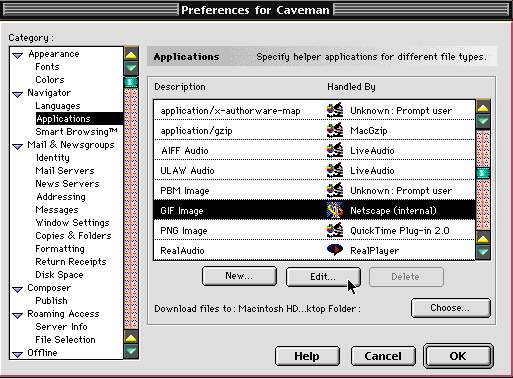Click category list top scroll up arrow
The image size is (513, 379).
(131, 54)
